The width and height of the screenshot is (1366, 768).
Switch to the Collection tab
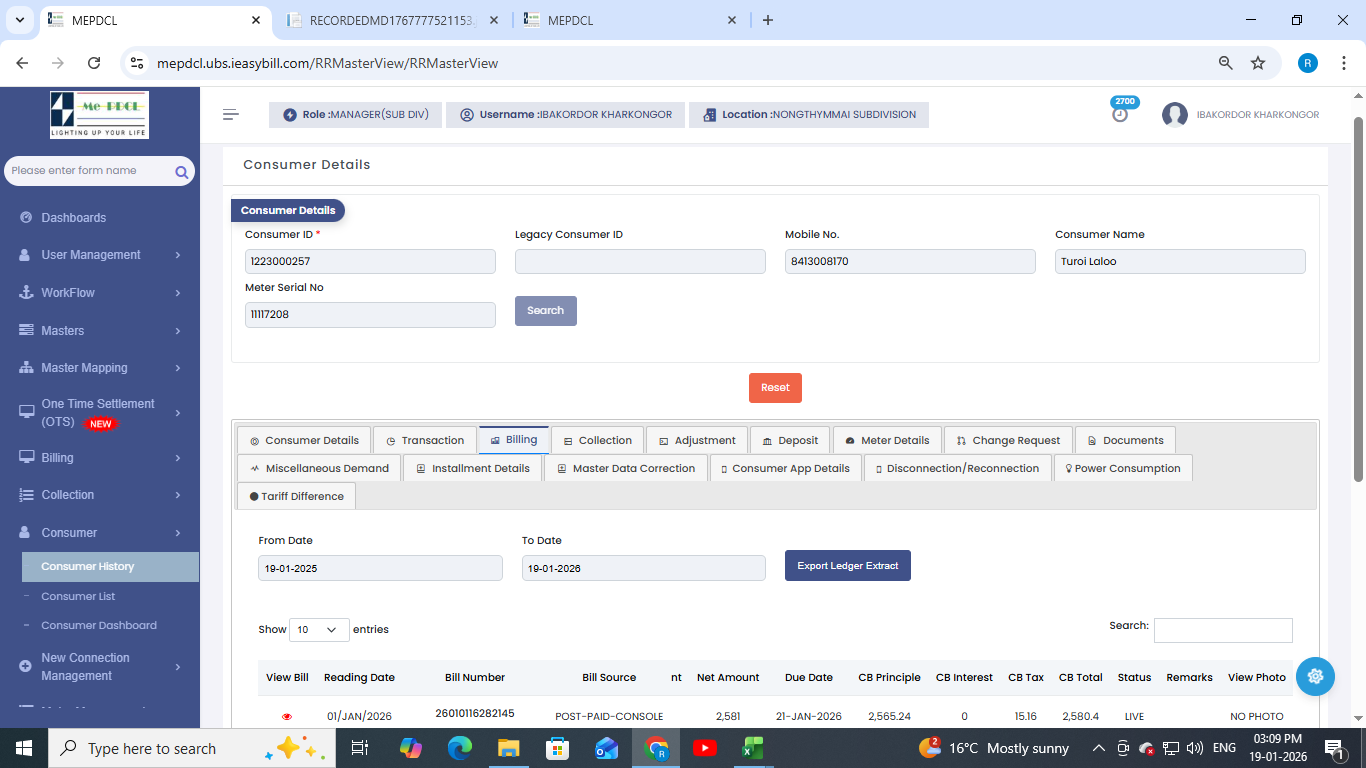point(598,440)
